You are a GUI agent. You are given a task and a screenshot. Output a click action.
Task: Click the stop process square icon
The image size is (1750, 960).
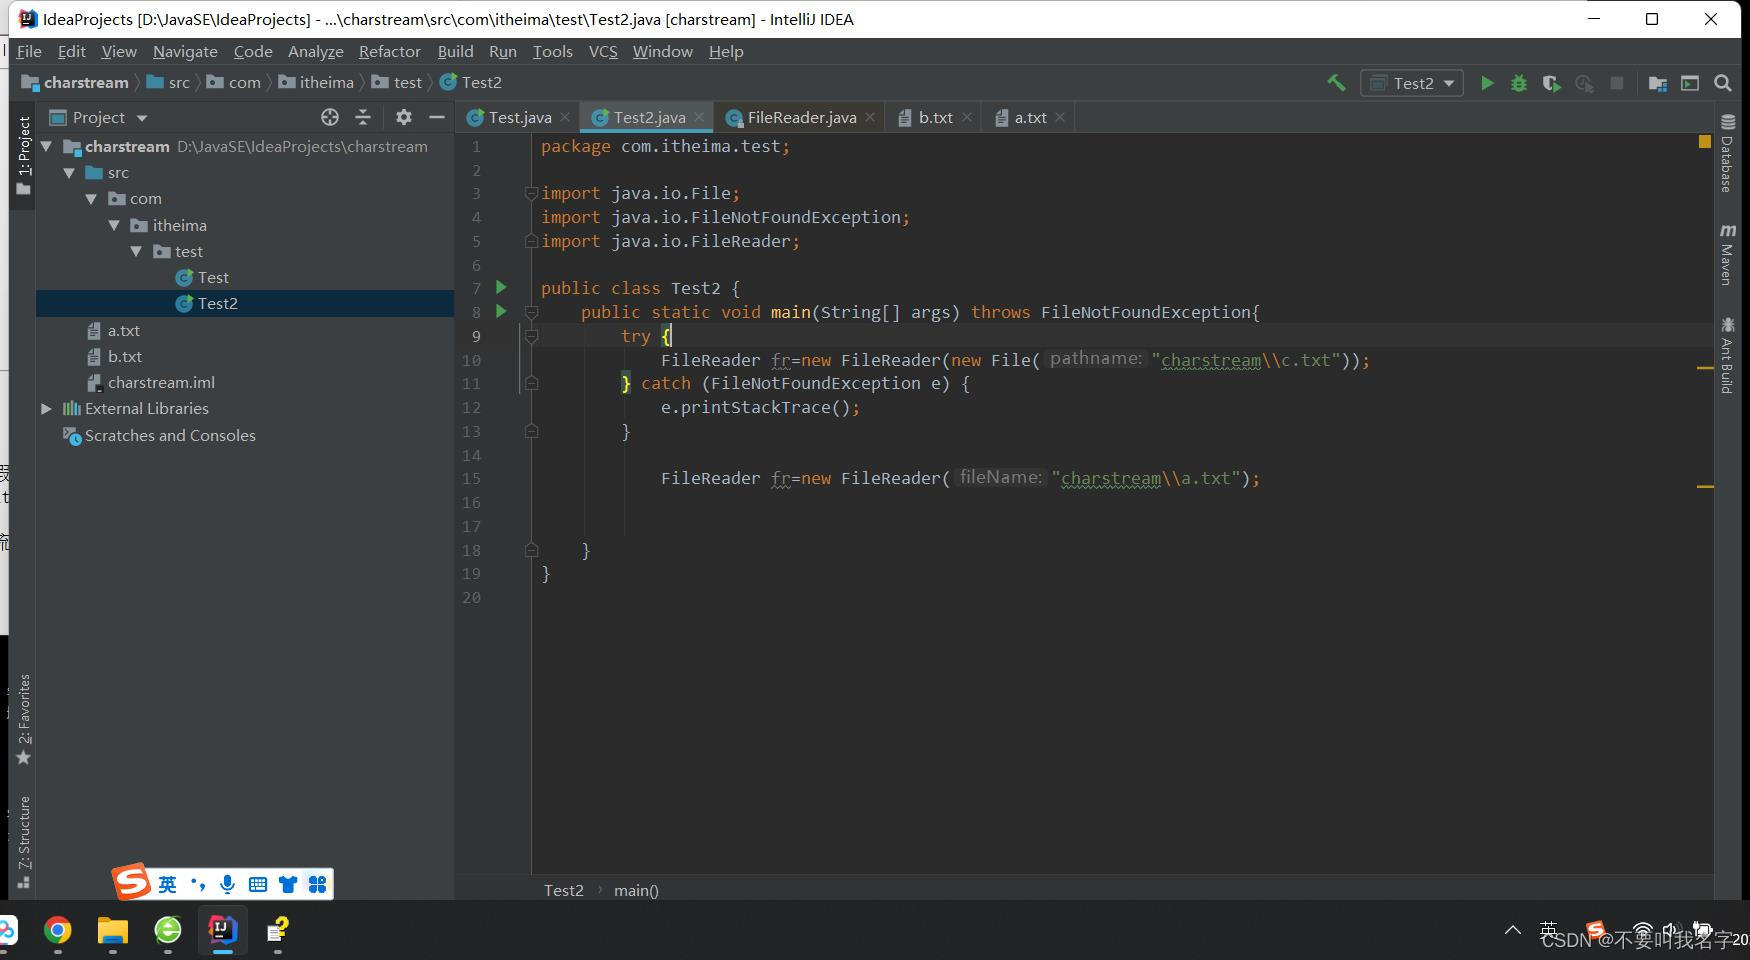[x=1616, y=83]
